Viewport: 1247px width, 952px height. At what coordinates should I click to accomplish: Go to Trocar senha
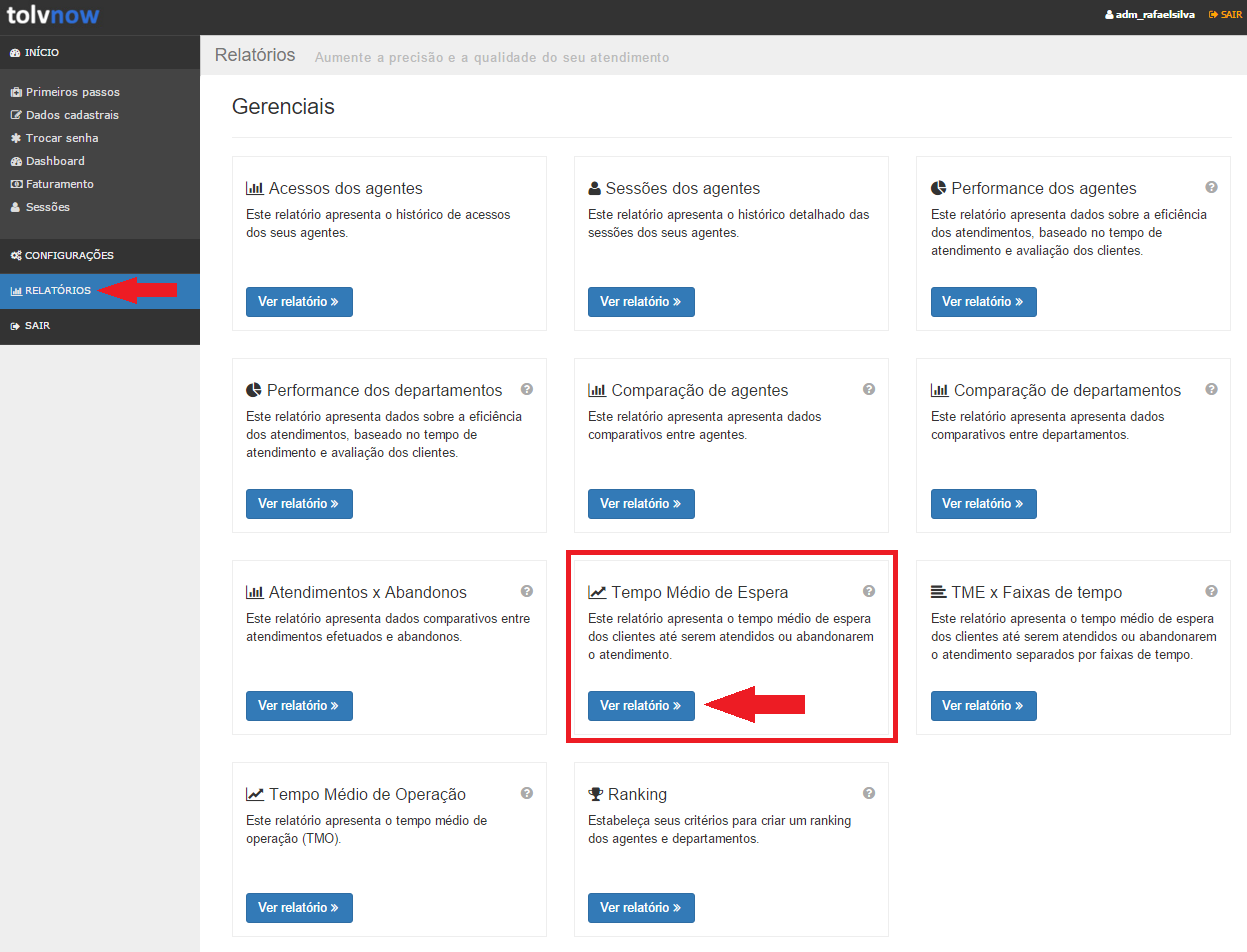point(54,138)
